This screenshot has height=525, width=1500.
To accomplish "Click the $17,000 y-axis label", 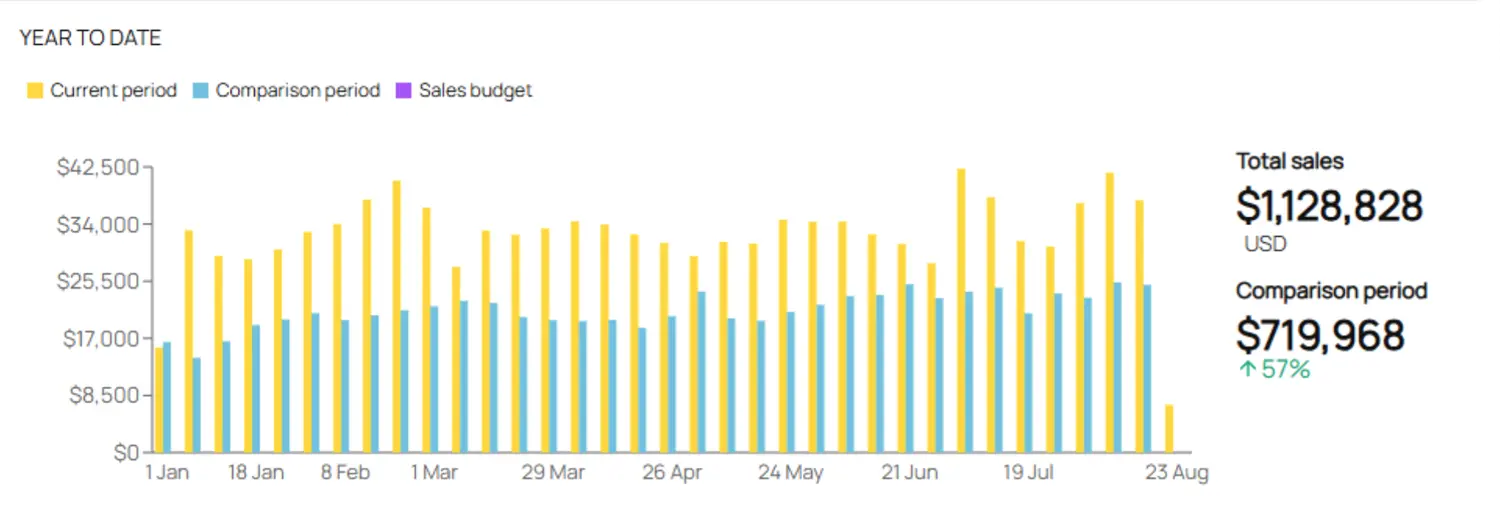I will [99, 339].
